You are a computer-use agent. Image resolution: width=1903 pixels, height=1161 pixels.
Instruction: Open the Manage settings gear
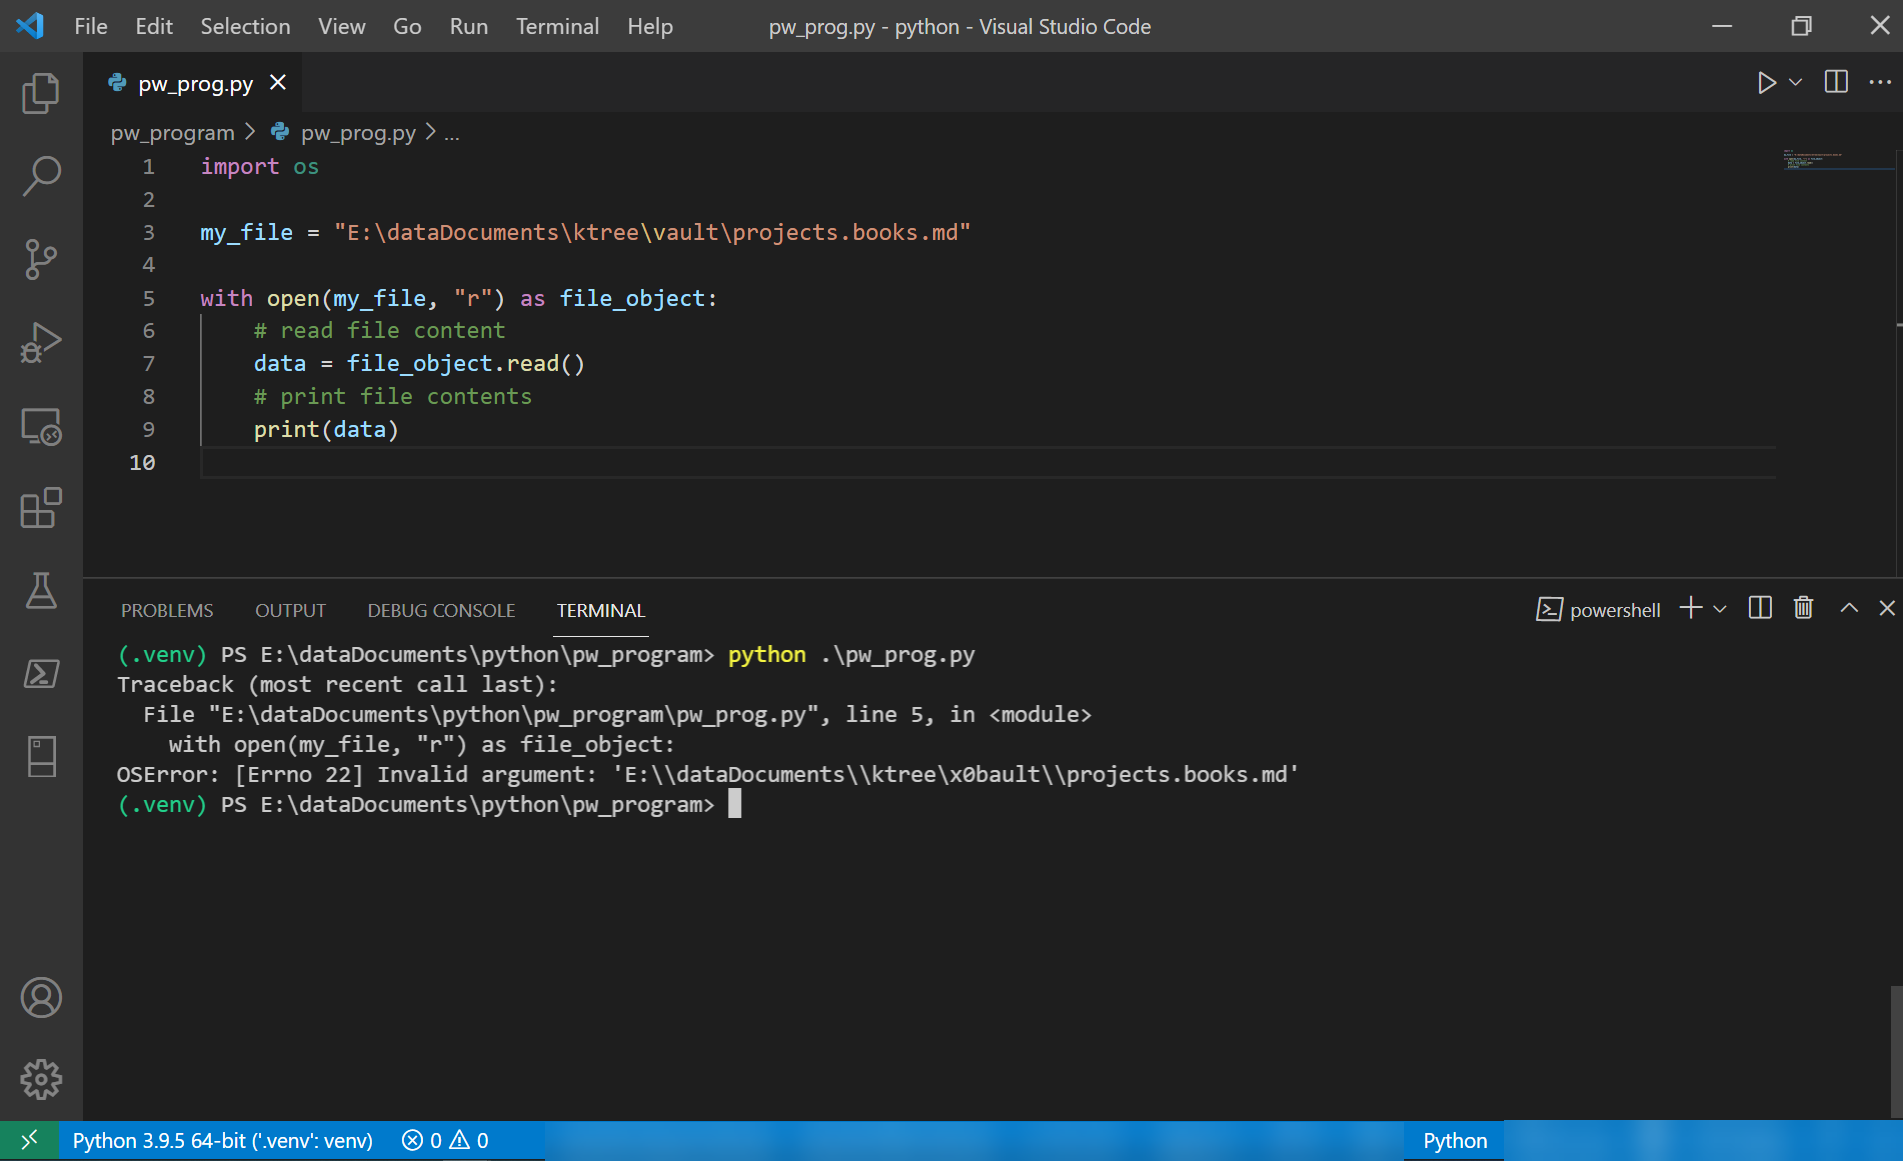(40, 1079)
